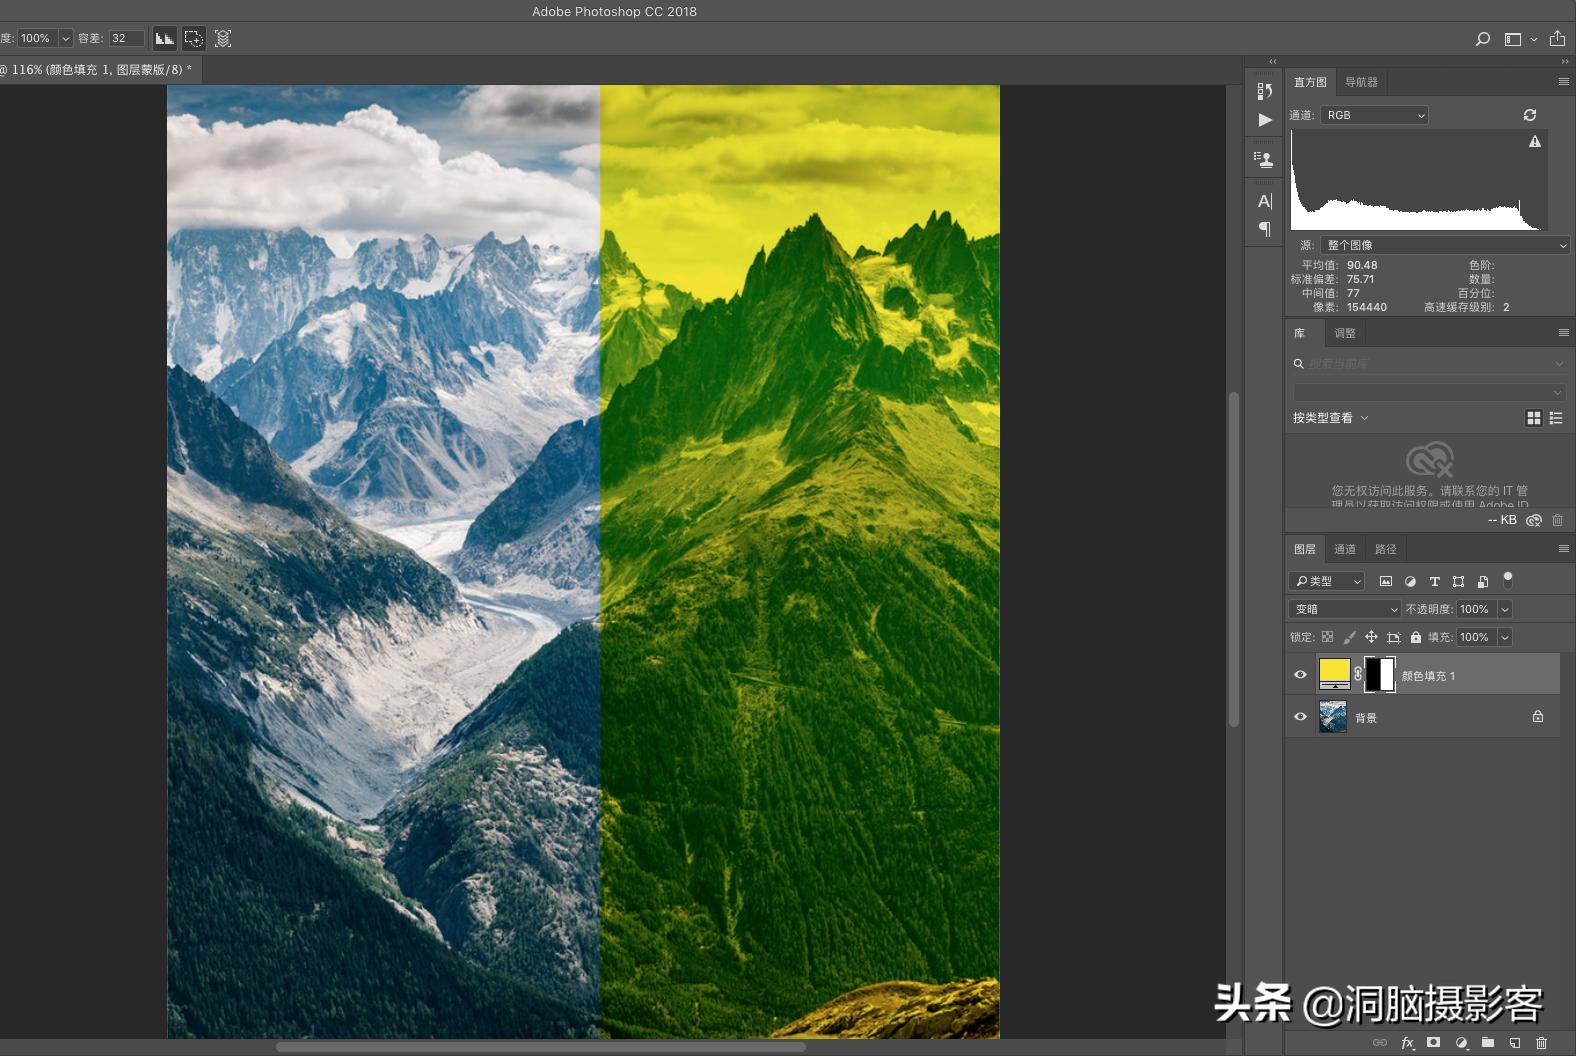Open the History panel icon
1576x1056 pixels.
(x=1264, y=91)
